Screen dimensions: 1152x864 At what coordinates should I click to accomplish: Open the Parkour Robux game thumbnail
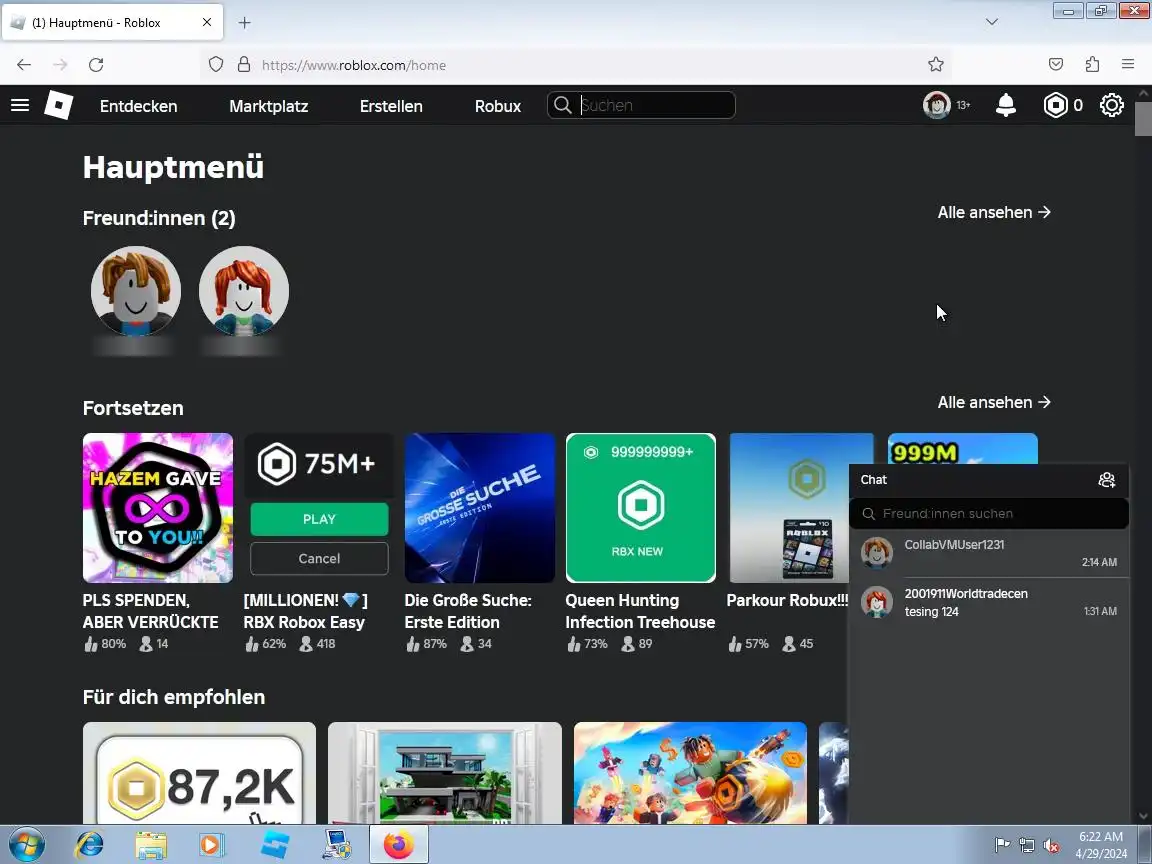tap(788, 508)
